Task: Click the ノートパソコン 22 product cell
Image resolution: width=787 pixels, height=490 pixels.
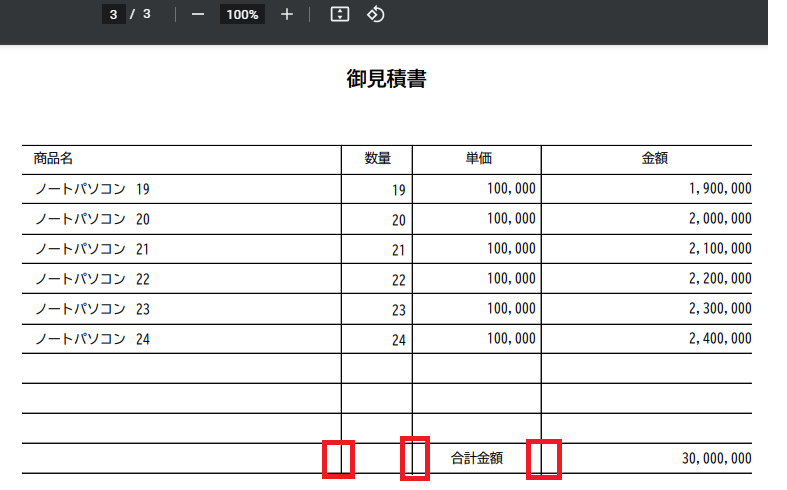Action: [92, 279]
